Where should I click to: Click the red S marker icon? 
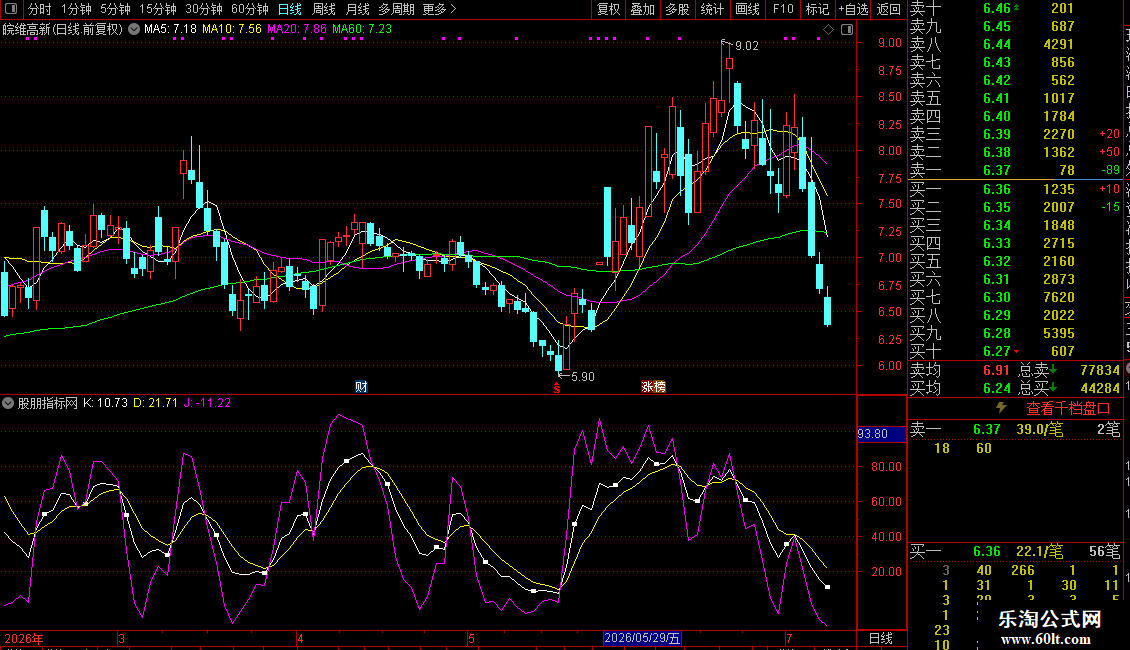(556, 388)
